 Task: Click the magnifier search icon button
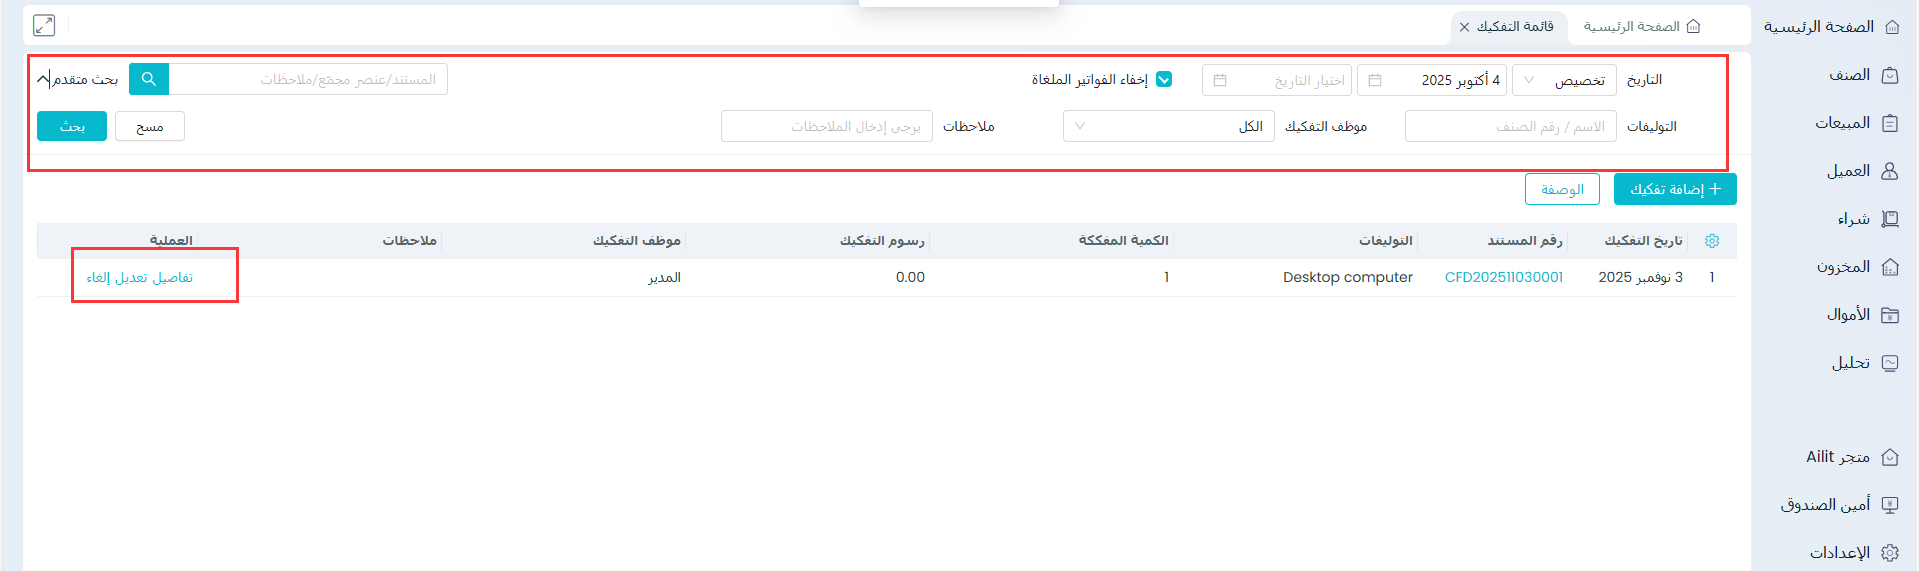(149, 79)
